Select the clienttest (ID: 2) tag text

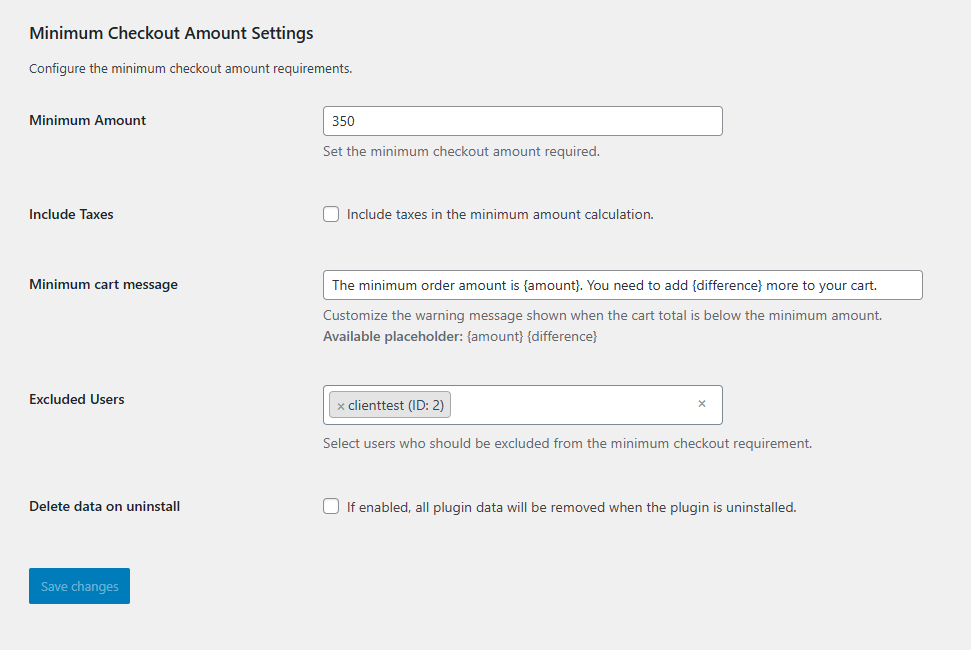[396, 406]
